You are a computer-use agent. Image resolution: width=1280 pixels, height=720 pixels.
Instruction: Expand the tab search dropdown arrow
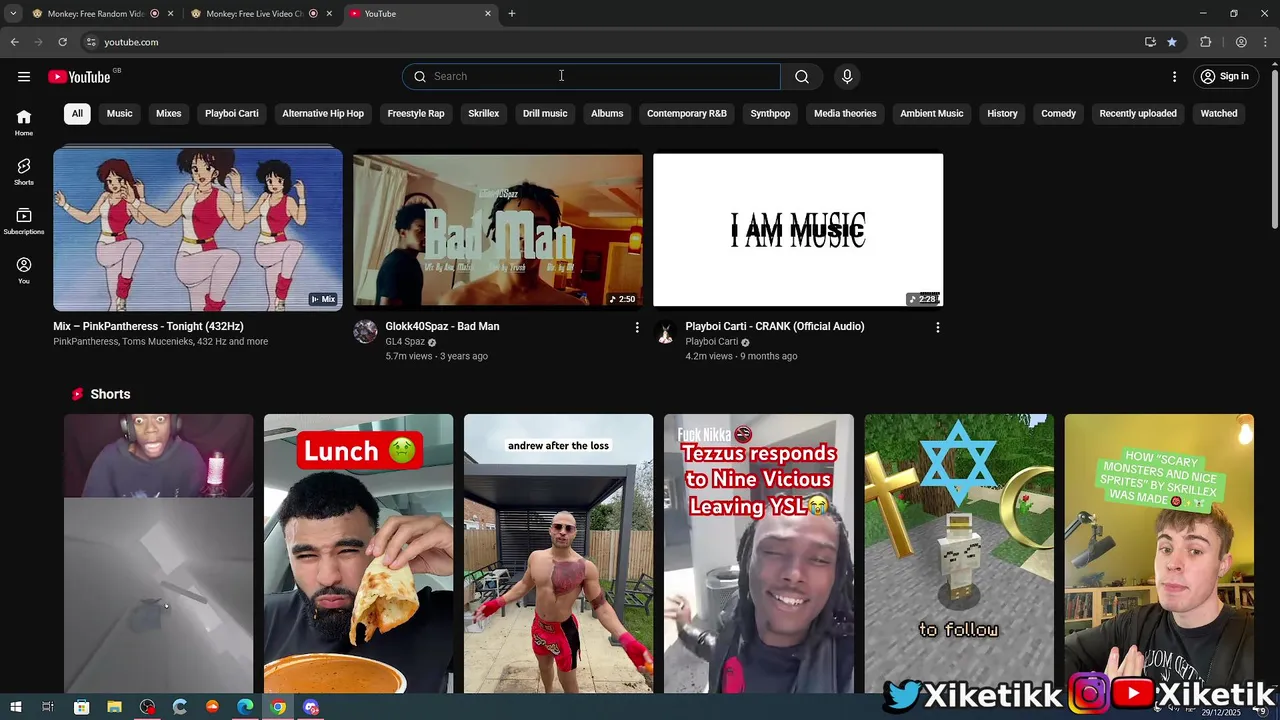click(13, 14)
